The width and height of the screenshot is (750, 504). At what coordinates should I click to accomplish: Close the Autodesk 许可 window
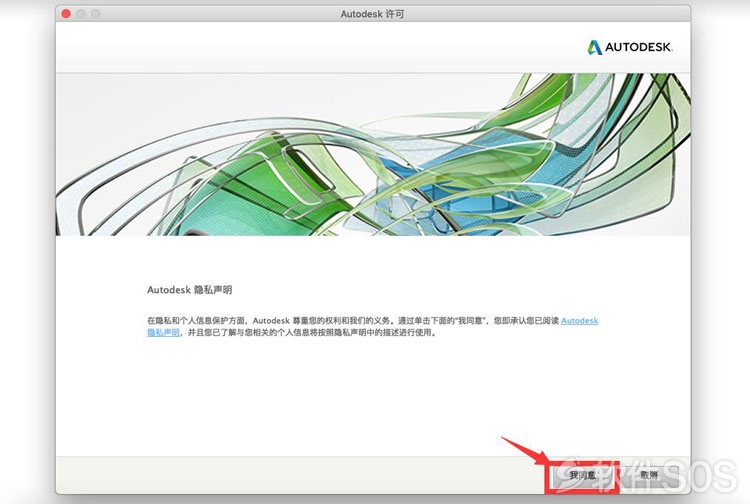[66, 14]
